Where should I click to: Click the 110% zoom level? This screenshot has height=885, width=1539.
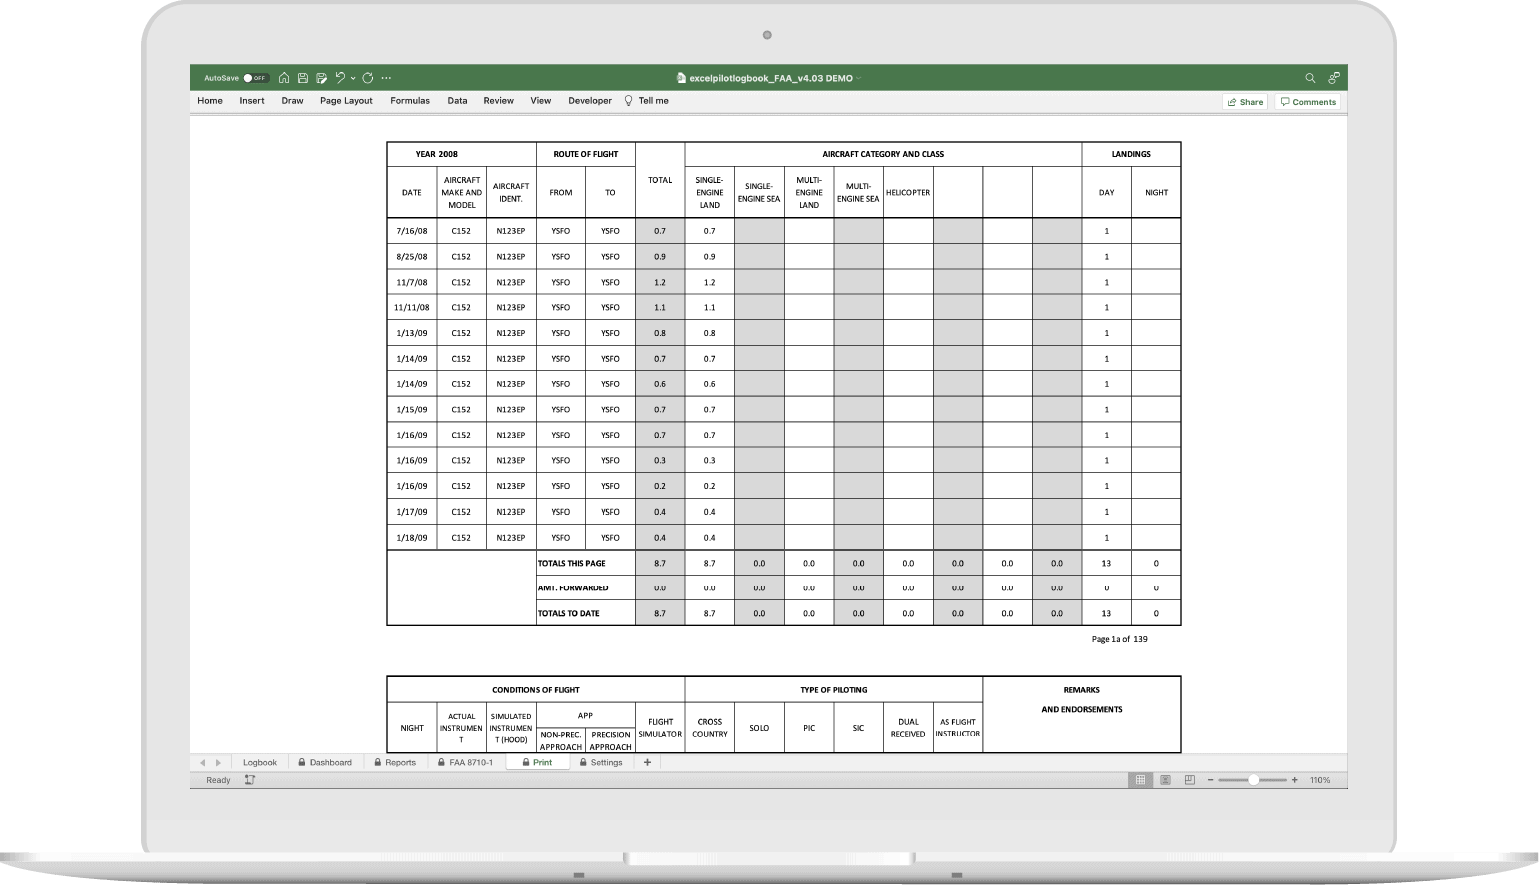tap(1320, 780)
